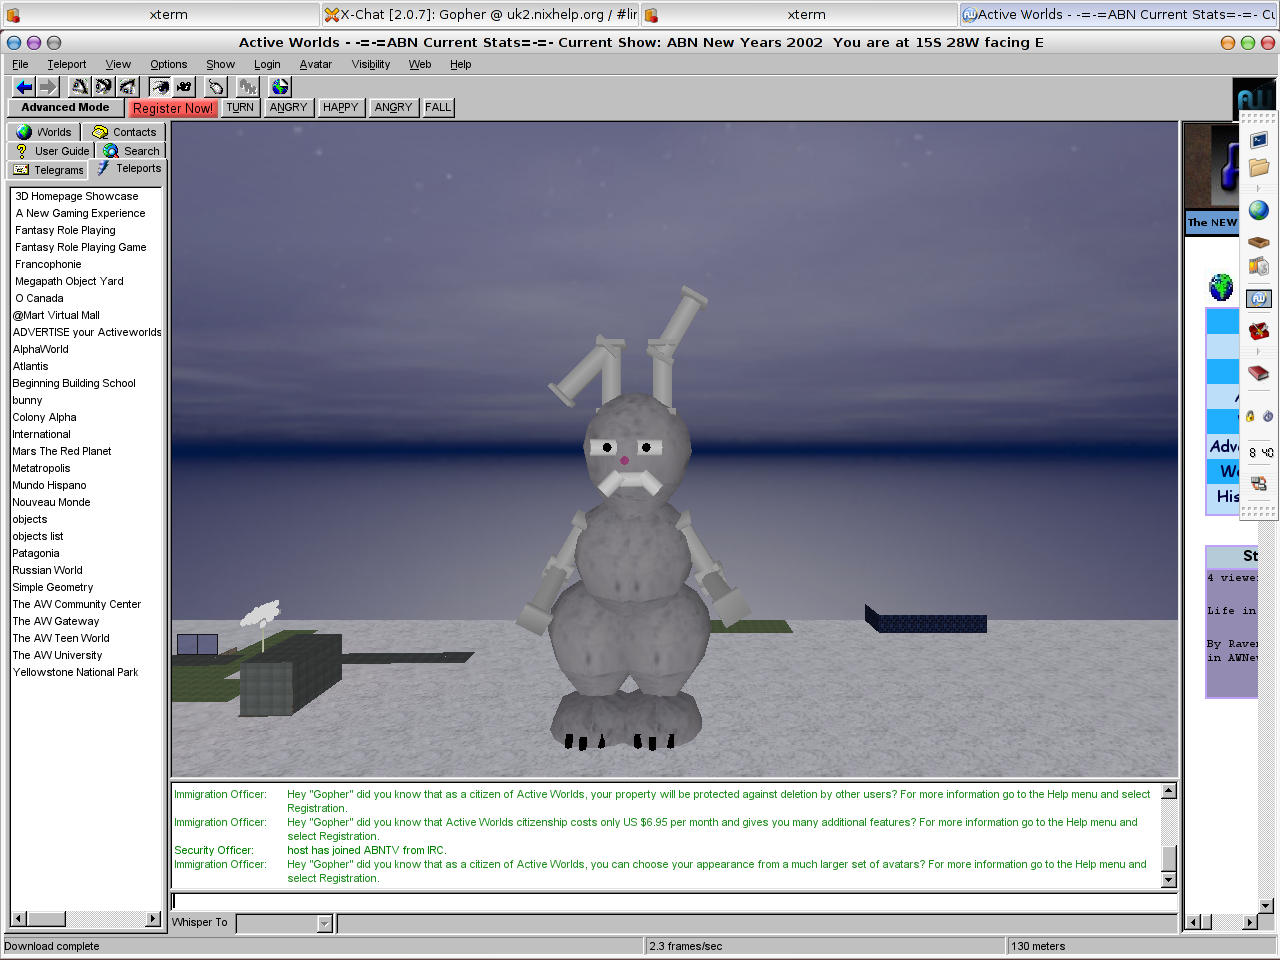1280x960 pixels.
Task: Select Megapath Object Yard entry
Action: click(69, 281)
